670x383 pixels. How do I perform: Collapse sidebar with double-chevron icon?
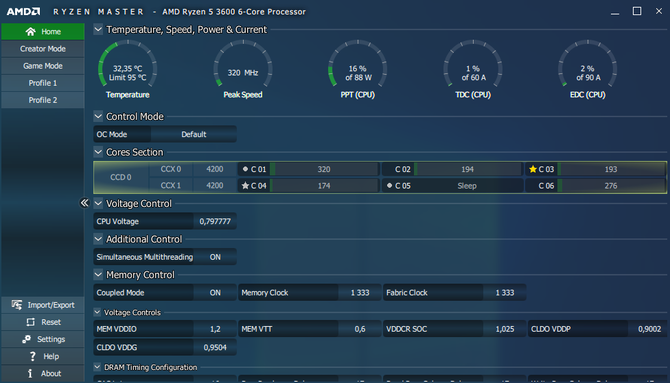[84, 203]
